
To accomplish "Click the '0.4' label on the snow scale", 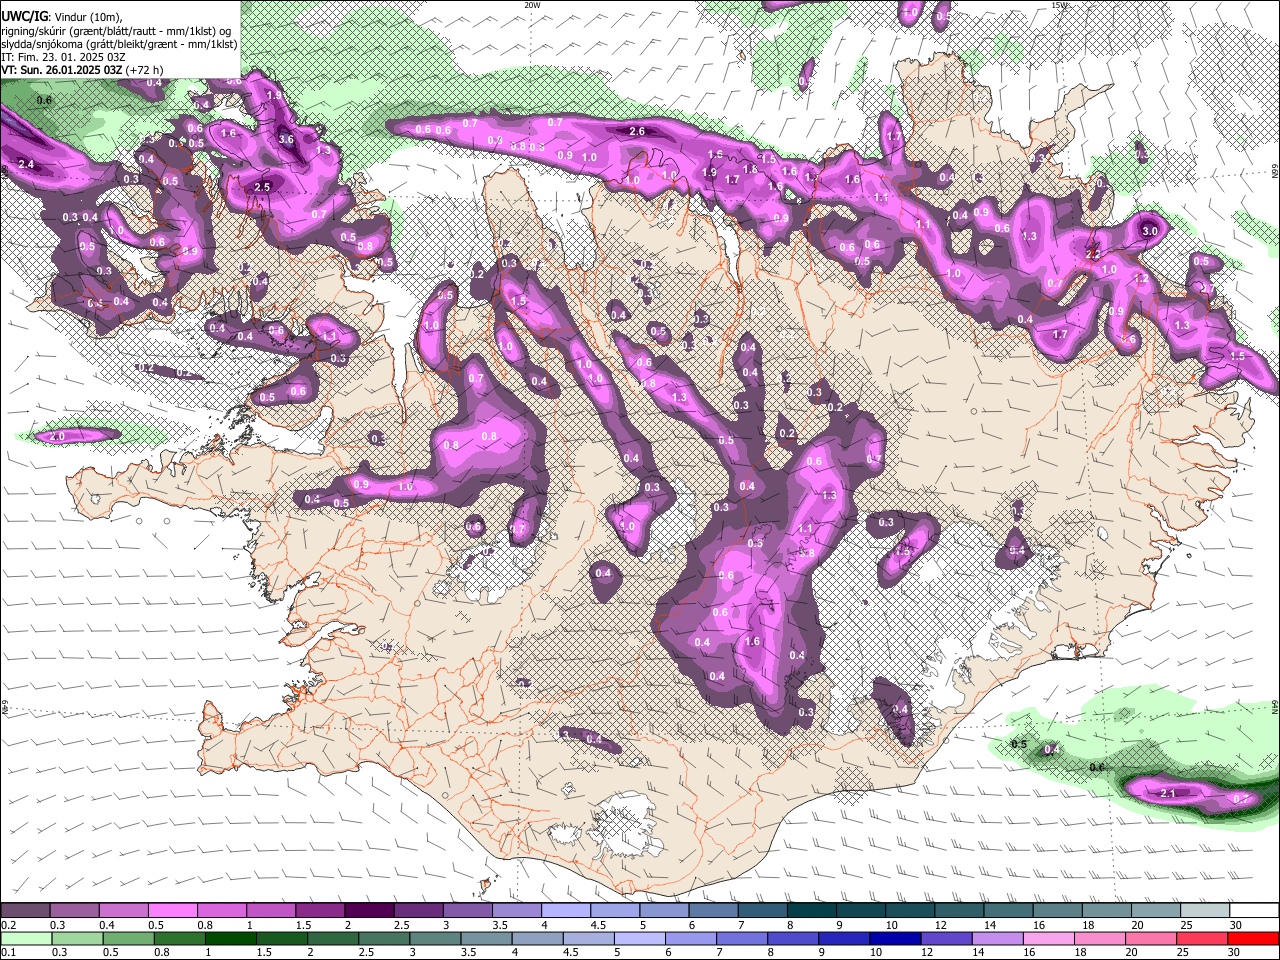I will [x=106, y=925].
